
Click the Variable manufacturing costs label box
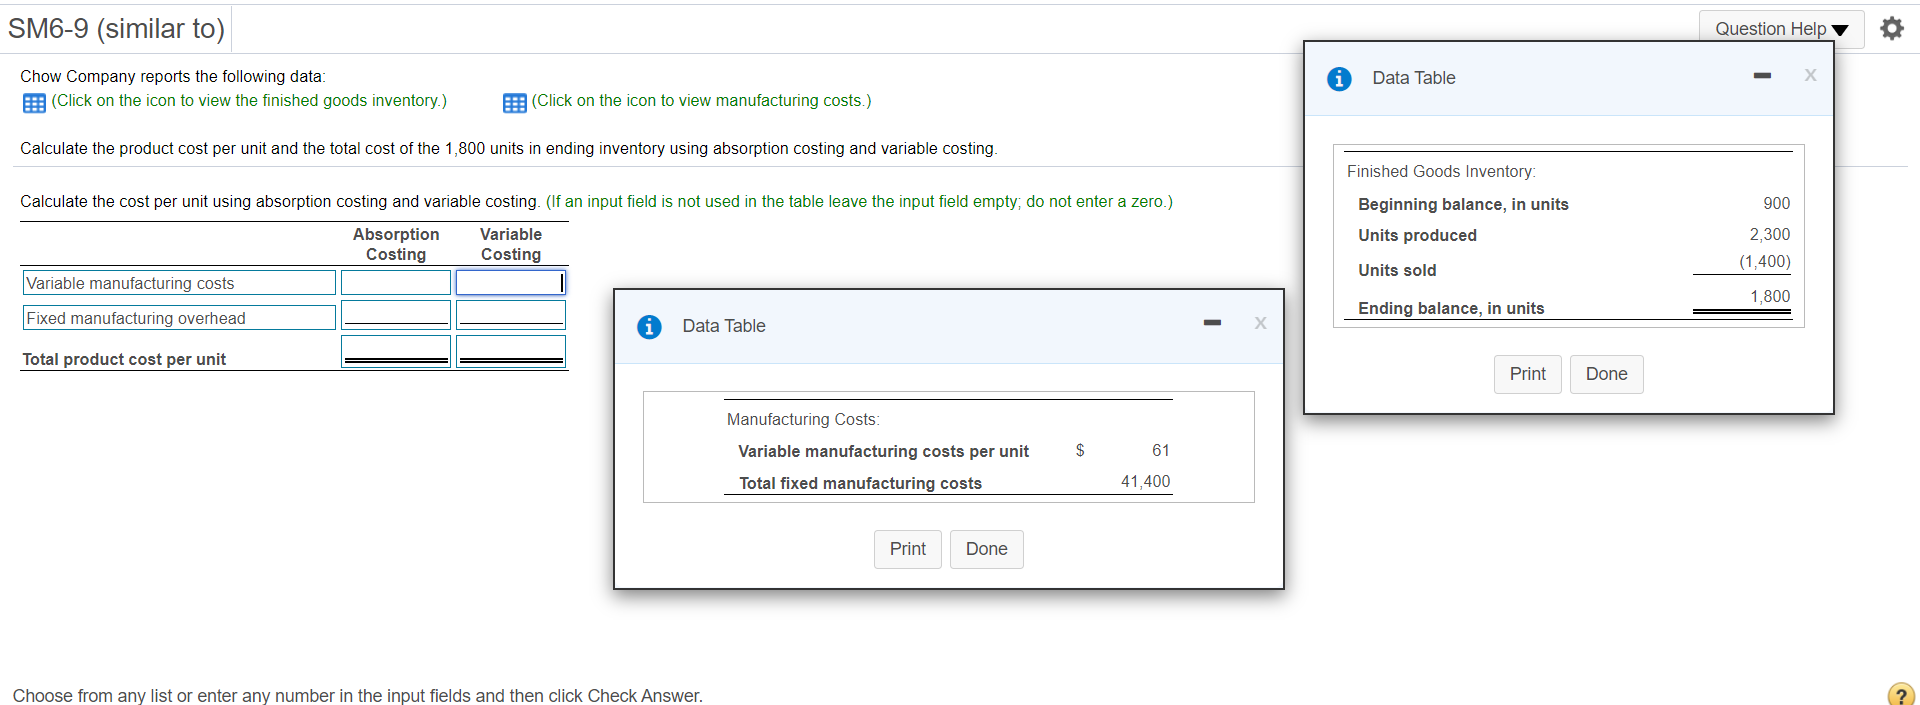click(179, 283)
